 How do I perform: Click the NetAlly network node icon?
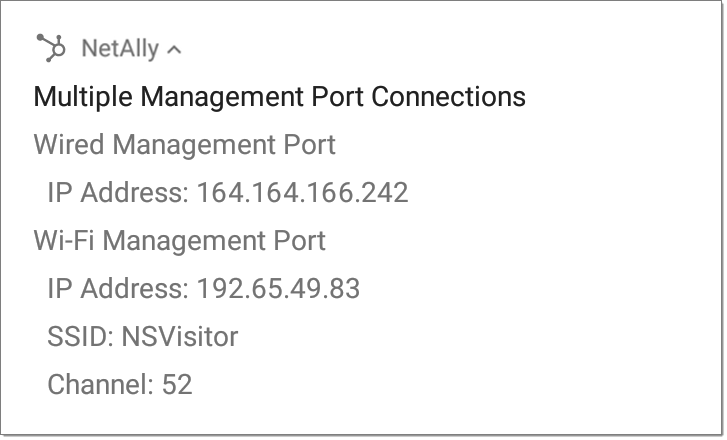pyautogui.click(x=51, y=48)
